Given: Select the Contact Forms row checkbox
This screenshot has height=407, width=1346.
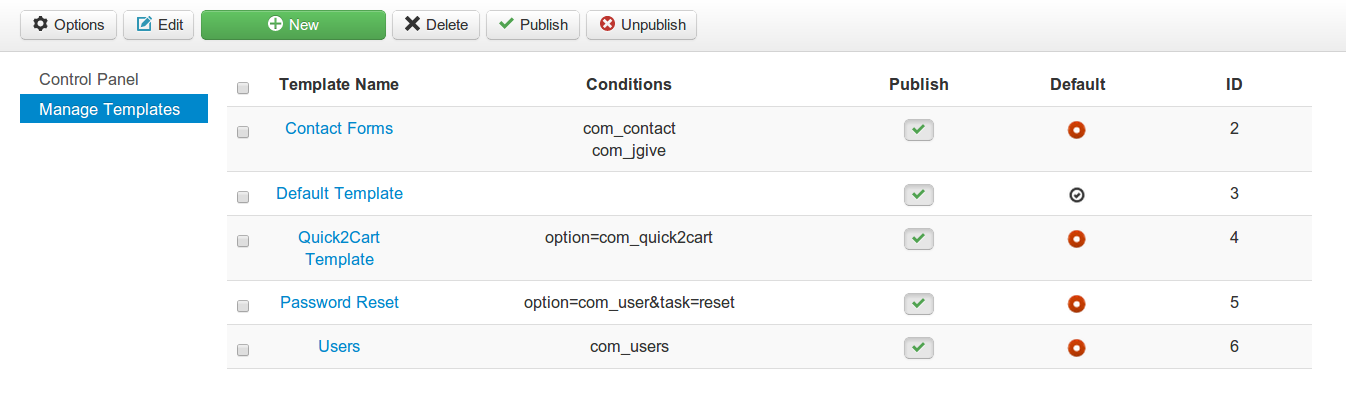Looking at the screenshot, I should 243,132.
